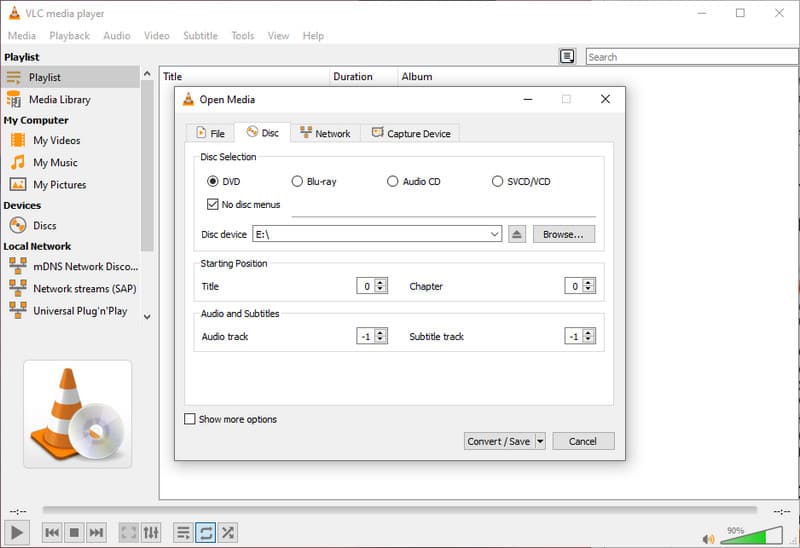Mute audio using the speaker icon
This screenshot has height=548, width=800.
click(709, 538)
